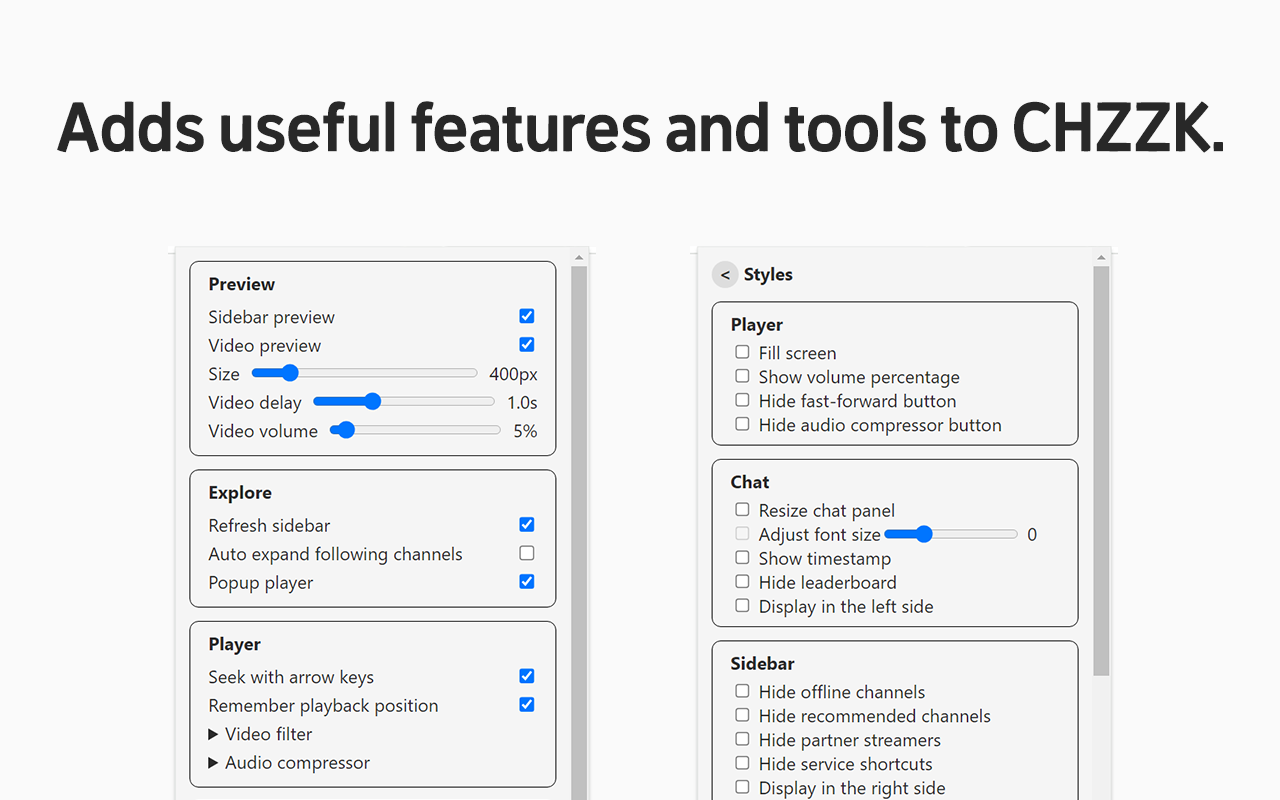1280x800 pixels.
Task: Click the Styles panel title
Action: (x=768, y=275)
